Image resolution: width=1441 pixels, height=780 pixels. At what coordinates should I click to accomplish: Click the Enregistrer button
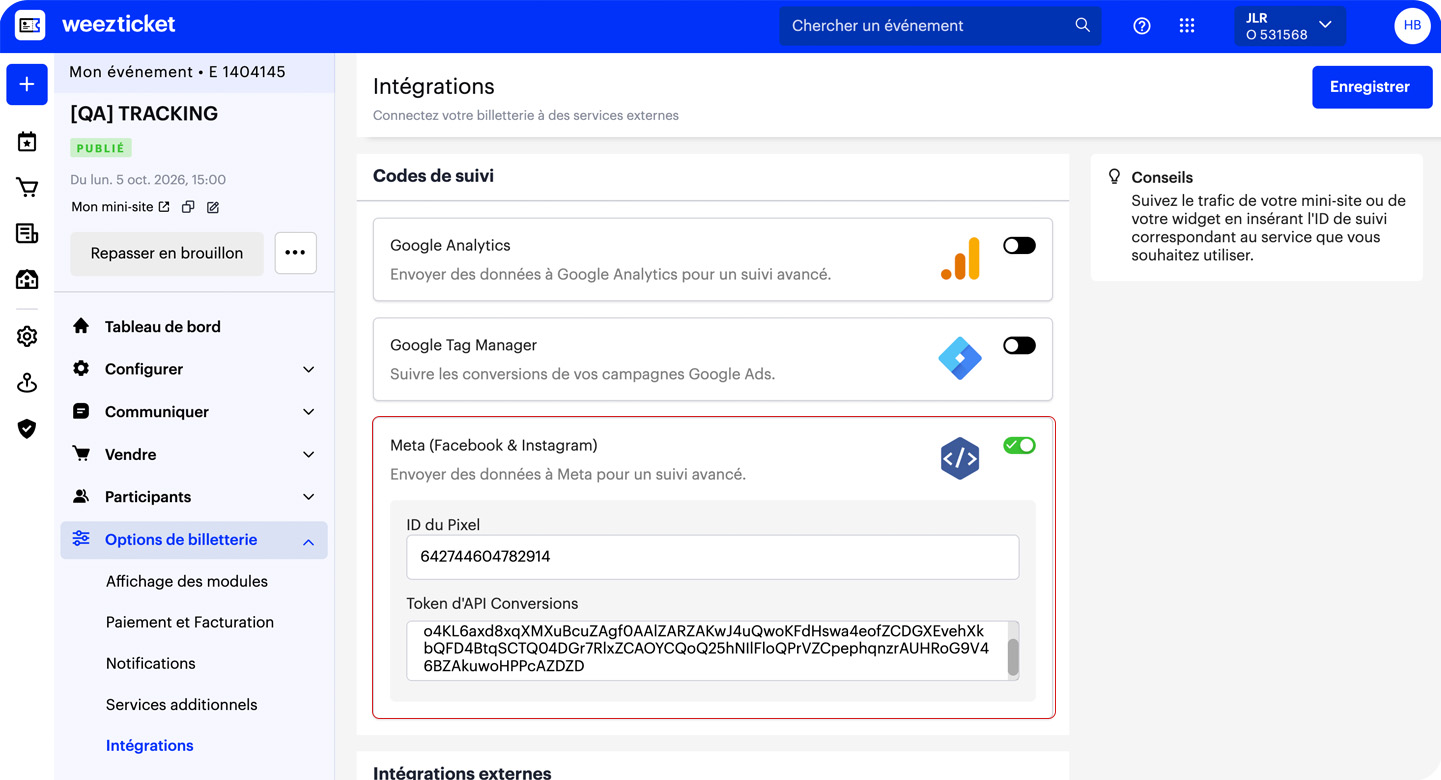(1371, 87)
